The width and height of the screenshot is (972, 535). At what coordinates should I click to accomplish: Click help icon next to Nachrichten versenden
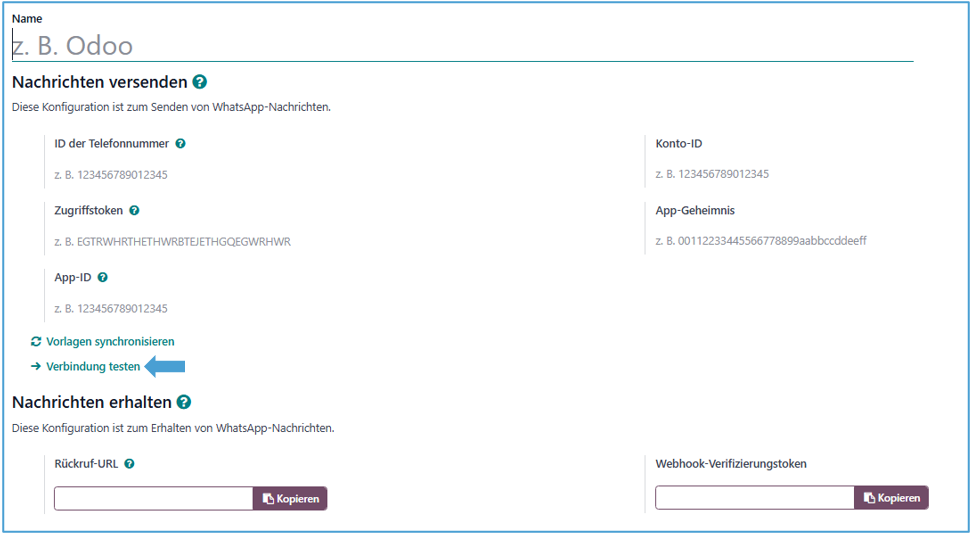point(200,82)
